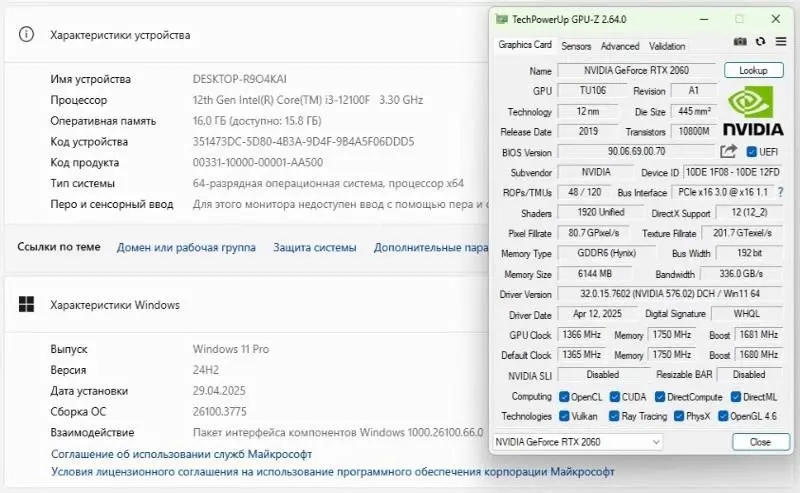
Task: Click the Digital Signature field WHQL
Action: pyautogui.click(x=746, y=313)
